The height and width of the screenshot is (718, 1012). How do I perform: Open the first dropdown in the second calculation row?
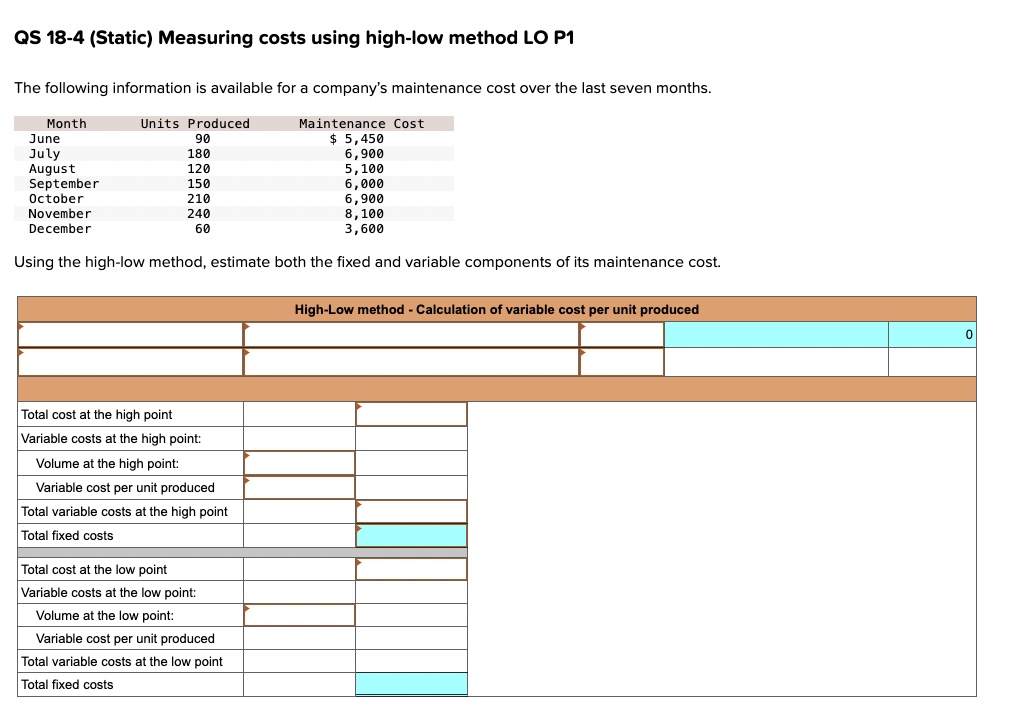pyautogui.click(x=130, y=360)
